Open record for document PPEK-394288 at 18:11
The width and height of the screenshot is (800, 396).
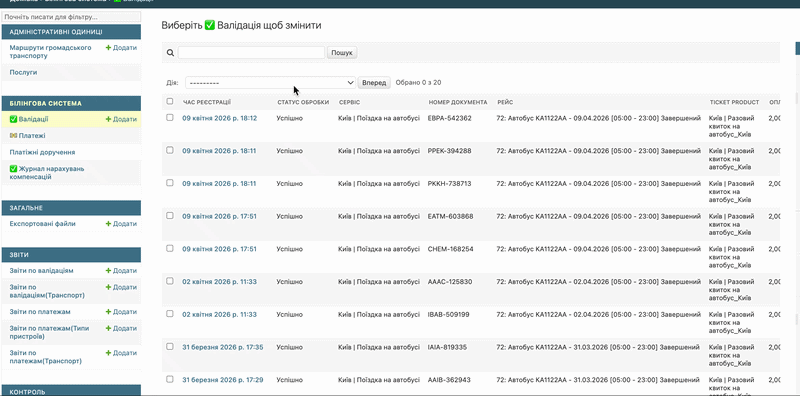pos(219,151)
